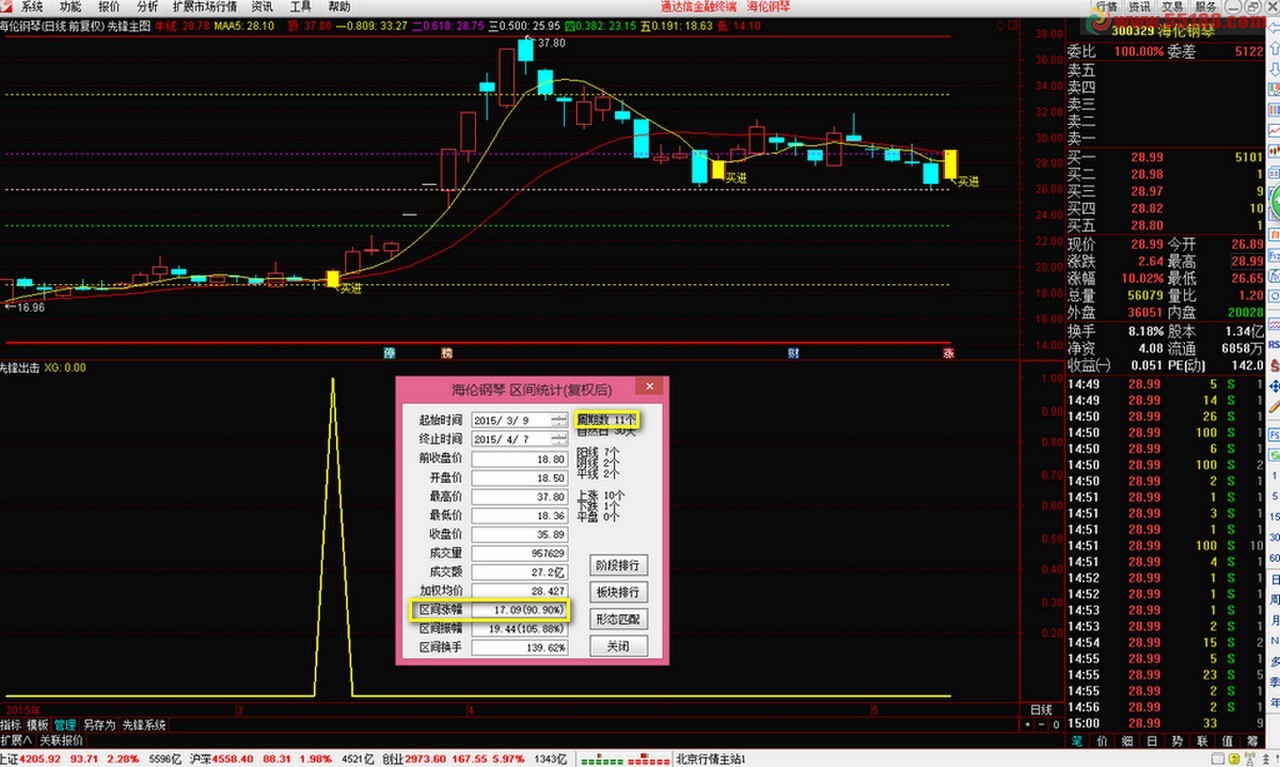Switch to 服务 top-right tab
Image resolution: width=1280 pixels, height=767 pixels.
(1204, 6)
